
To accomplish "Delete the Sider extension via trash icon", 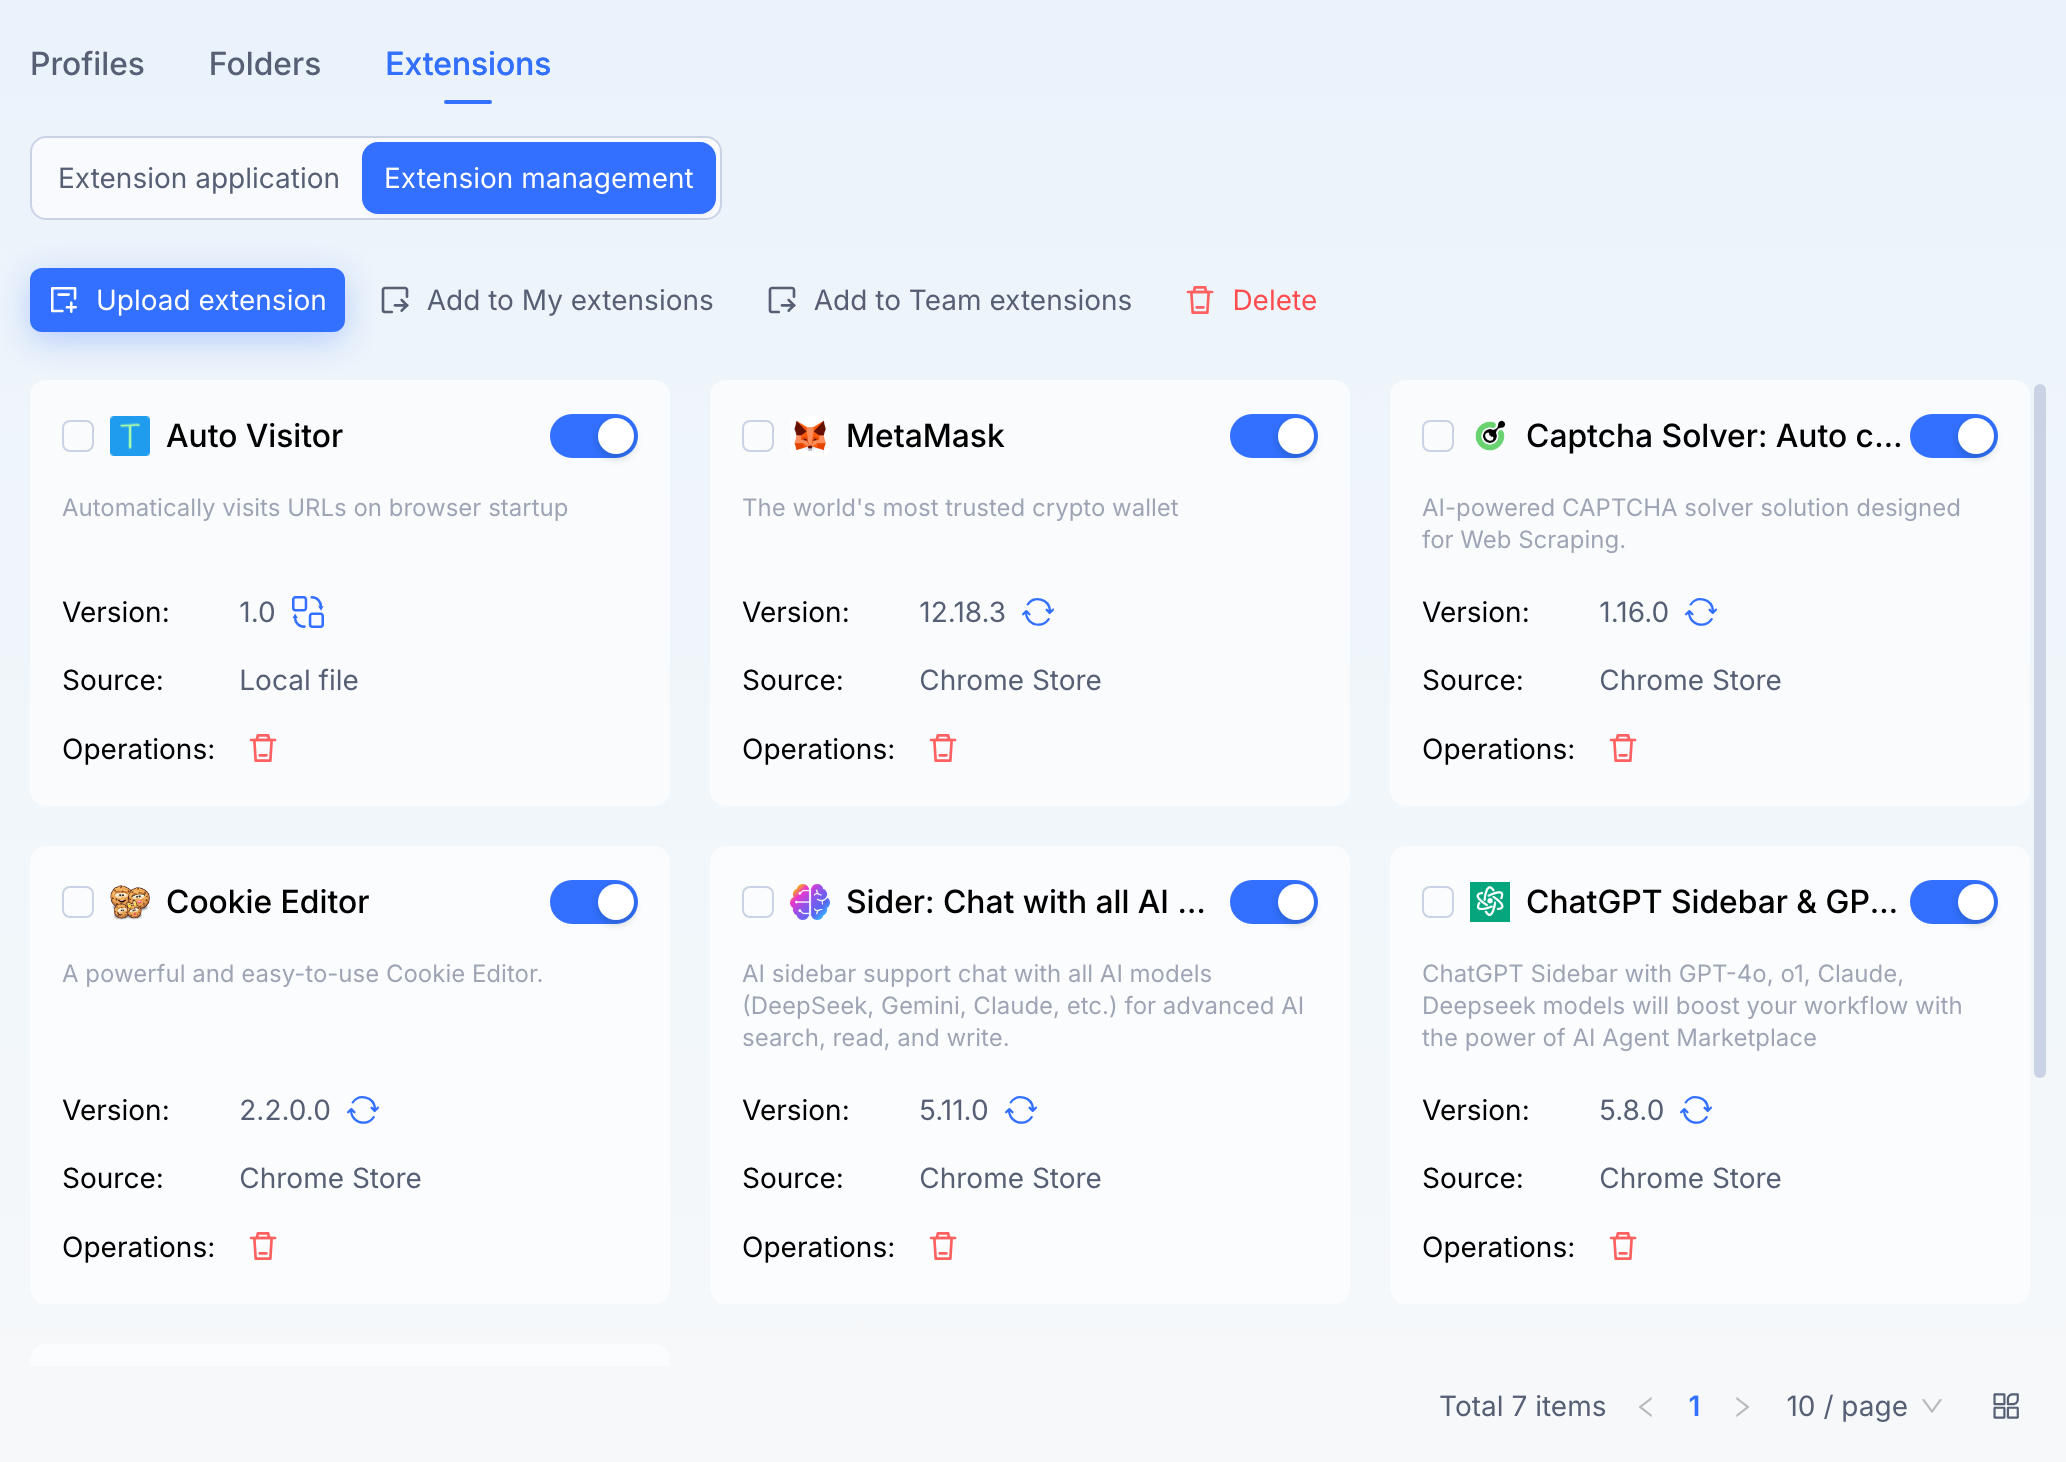I will click(943, 1246).
